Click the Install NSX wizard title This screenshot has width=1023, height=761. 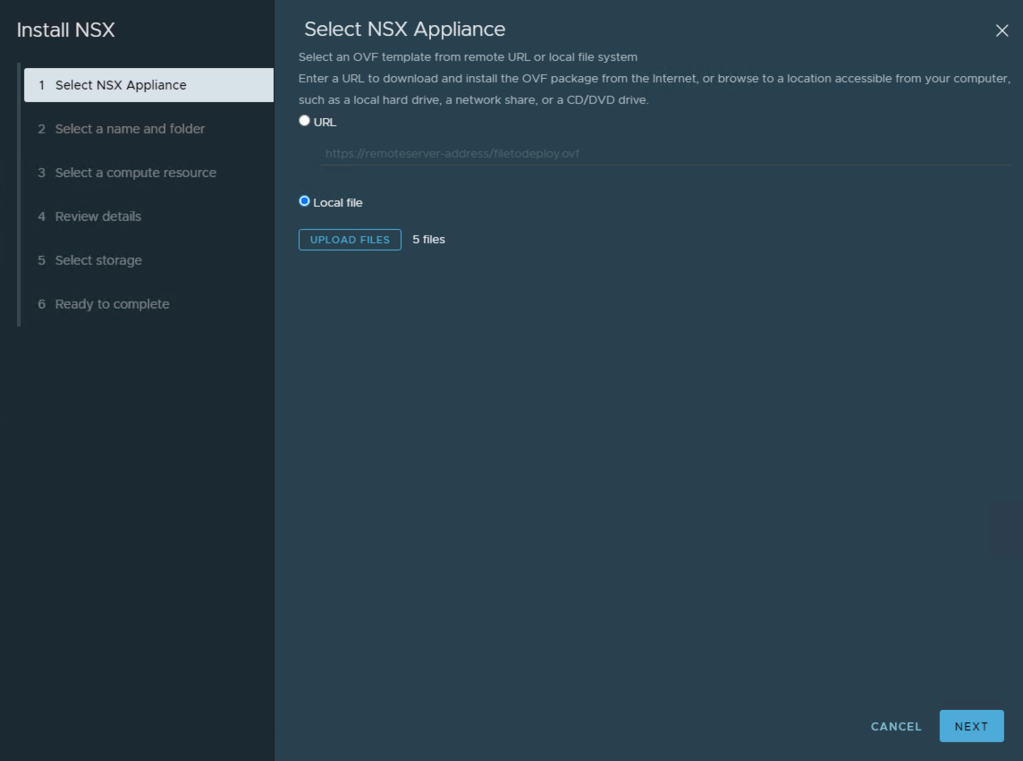pyautogui.click(x=66, y=30)
